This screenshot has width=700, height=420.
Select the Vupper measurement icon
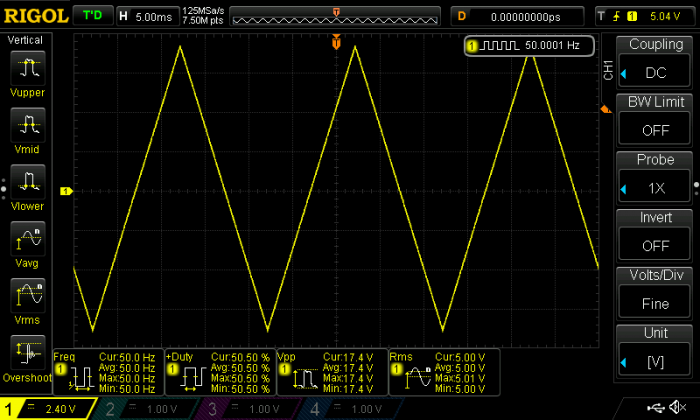pos(28,68)
